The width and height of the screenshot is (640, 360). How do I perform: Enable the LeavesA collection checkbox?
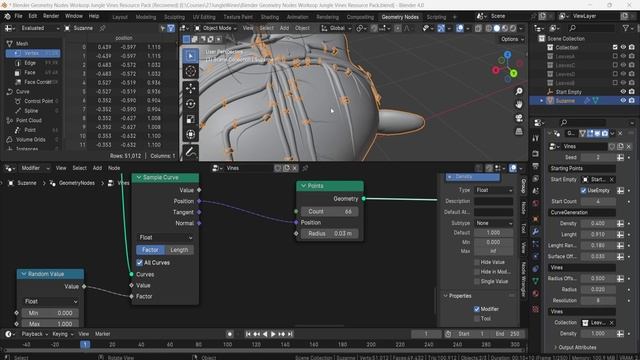pos(615,56)
